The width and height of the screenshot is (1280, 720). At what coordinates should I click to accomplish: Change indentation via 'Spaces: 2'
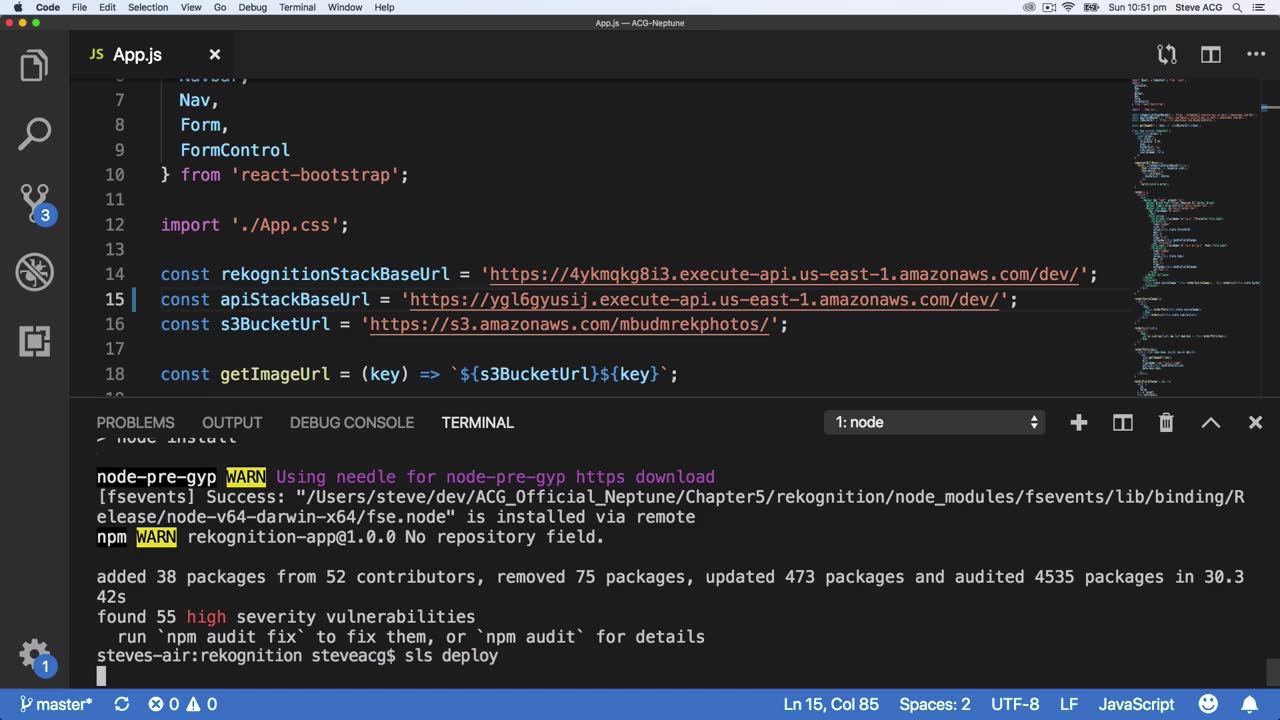(x=935, y=704)
